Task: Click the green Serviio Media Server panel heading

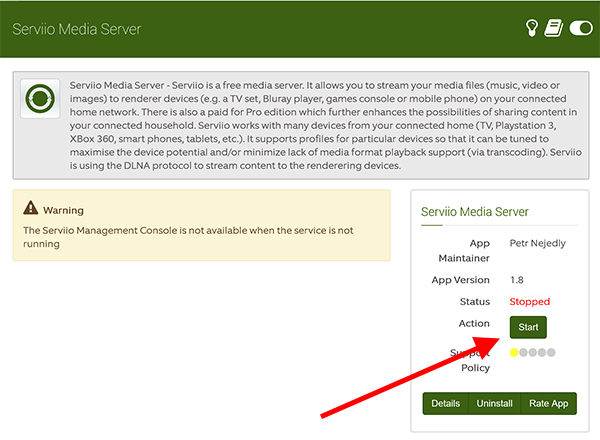Action: point(474,212)
